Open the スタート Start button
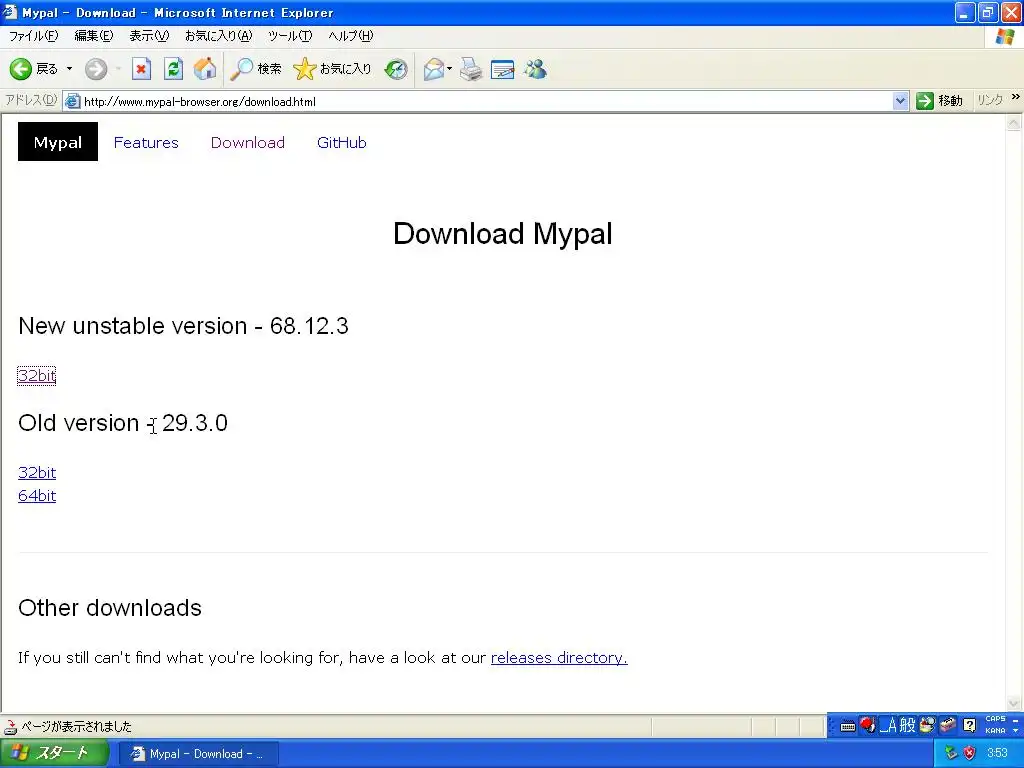This screenshot has width=1024, height=768. coord(54,753)
